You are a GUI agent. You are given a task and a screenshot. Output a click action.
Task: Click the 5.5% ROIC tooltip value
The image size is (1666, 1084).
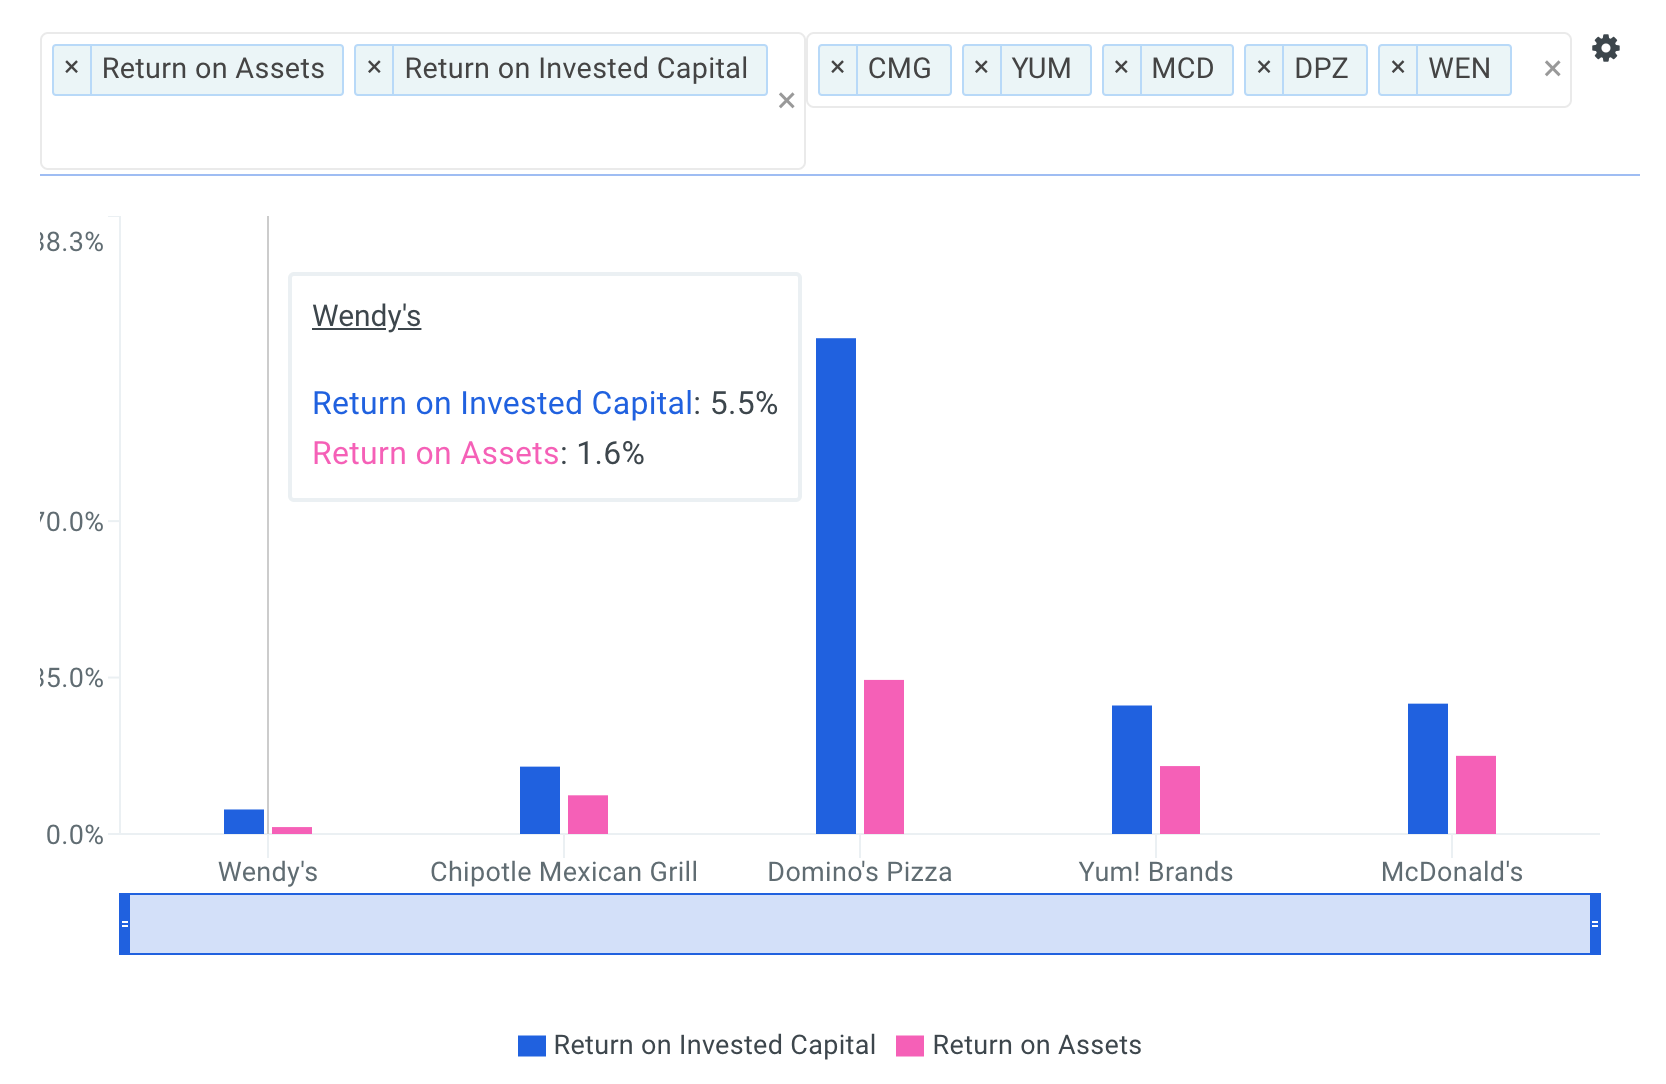[744, 403]
